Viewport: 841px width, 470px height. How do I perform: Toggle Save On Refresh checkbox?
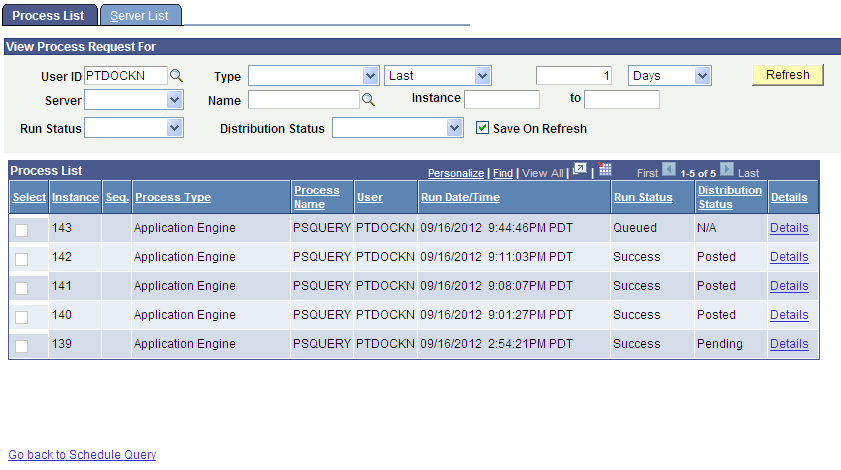tap(482, 128)
